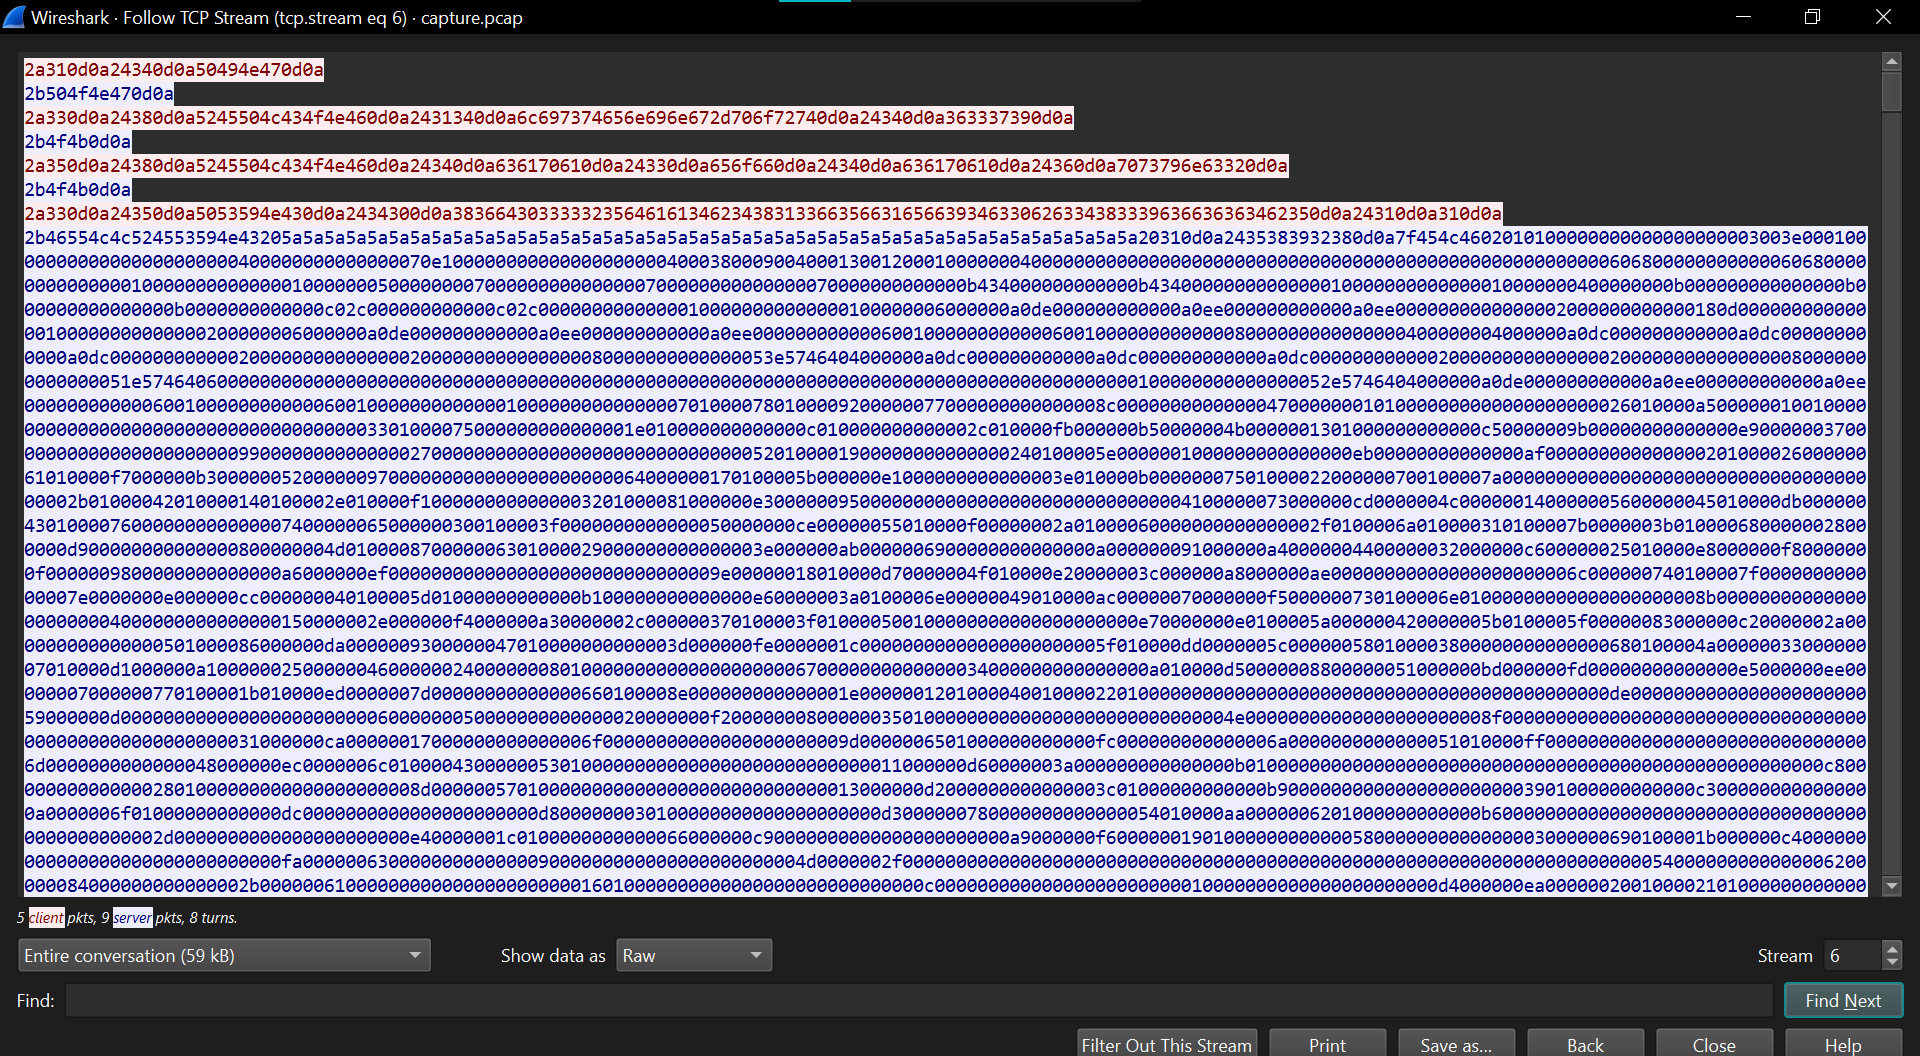
Task: Click client line starting 2a330d0a24350d0a5053594e43
Action: pyautogui.click(x=763, y=213)
